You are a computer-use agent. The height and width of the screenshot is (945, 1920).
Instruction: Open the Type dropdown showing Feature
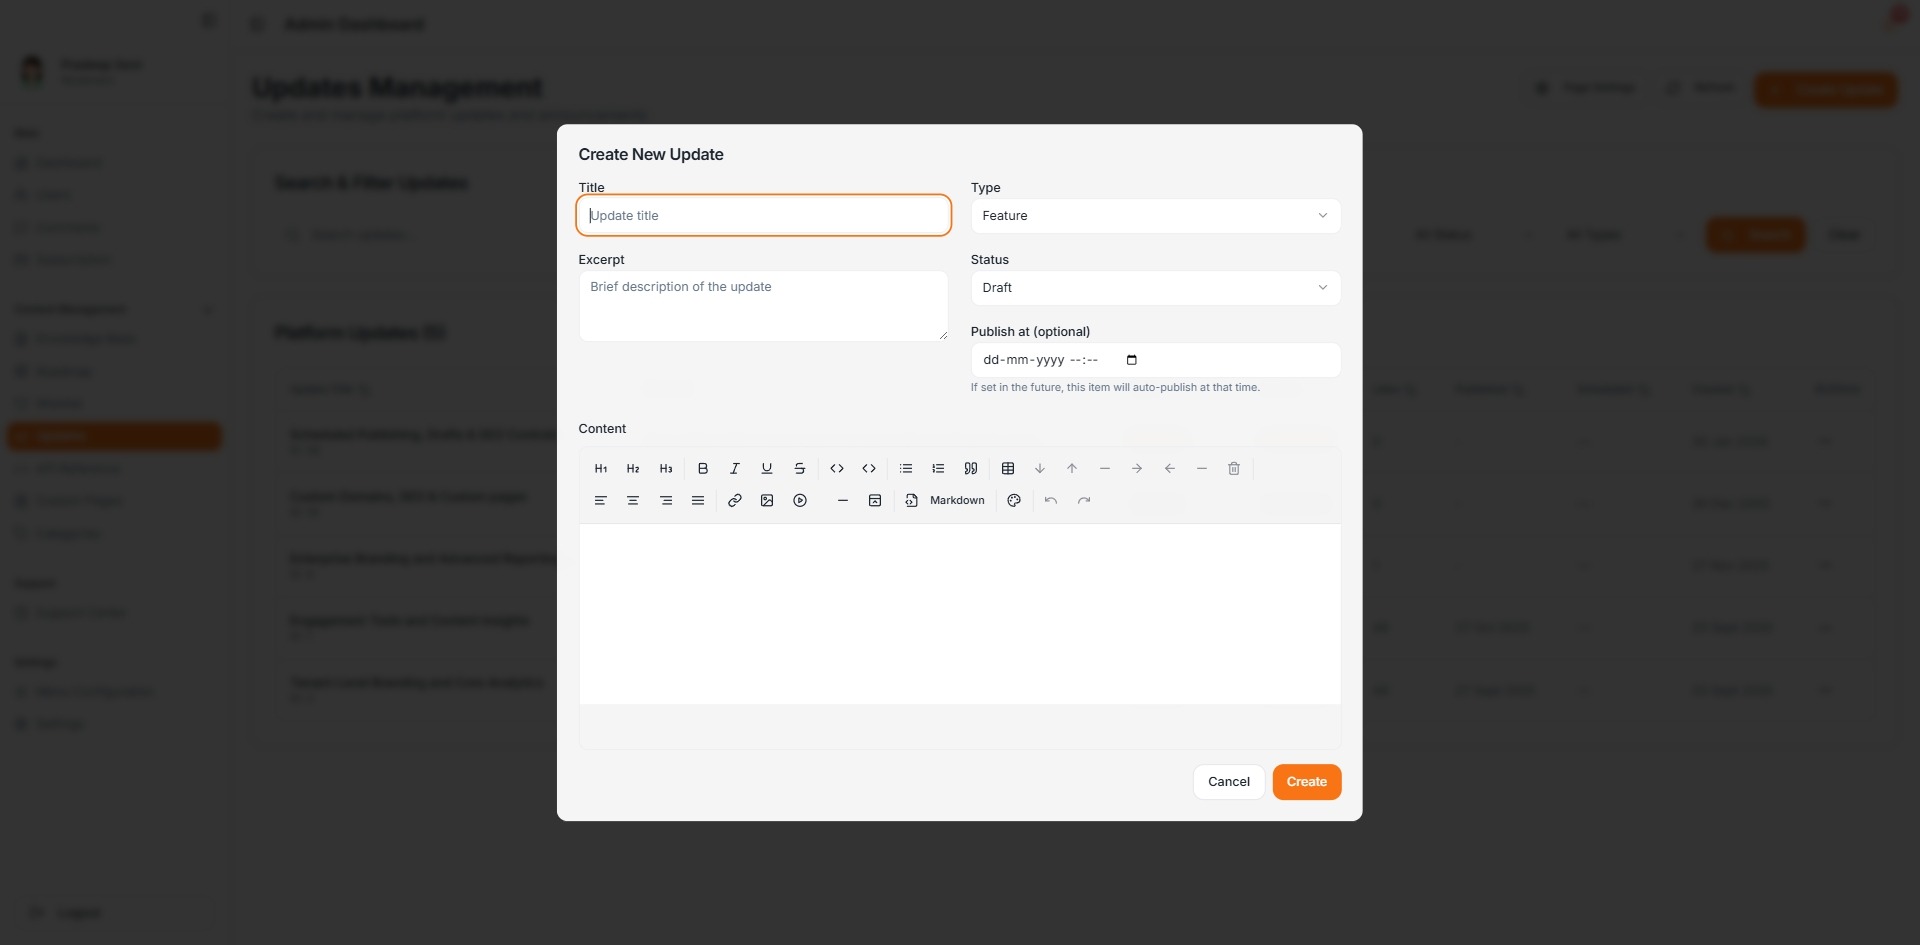(1155, 216)
